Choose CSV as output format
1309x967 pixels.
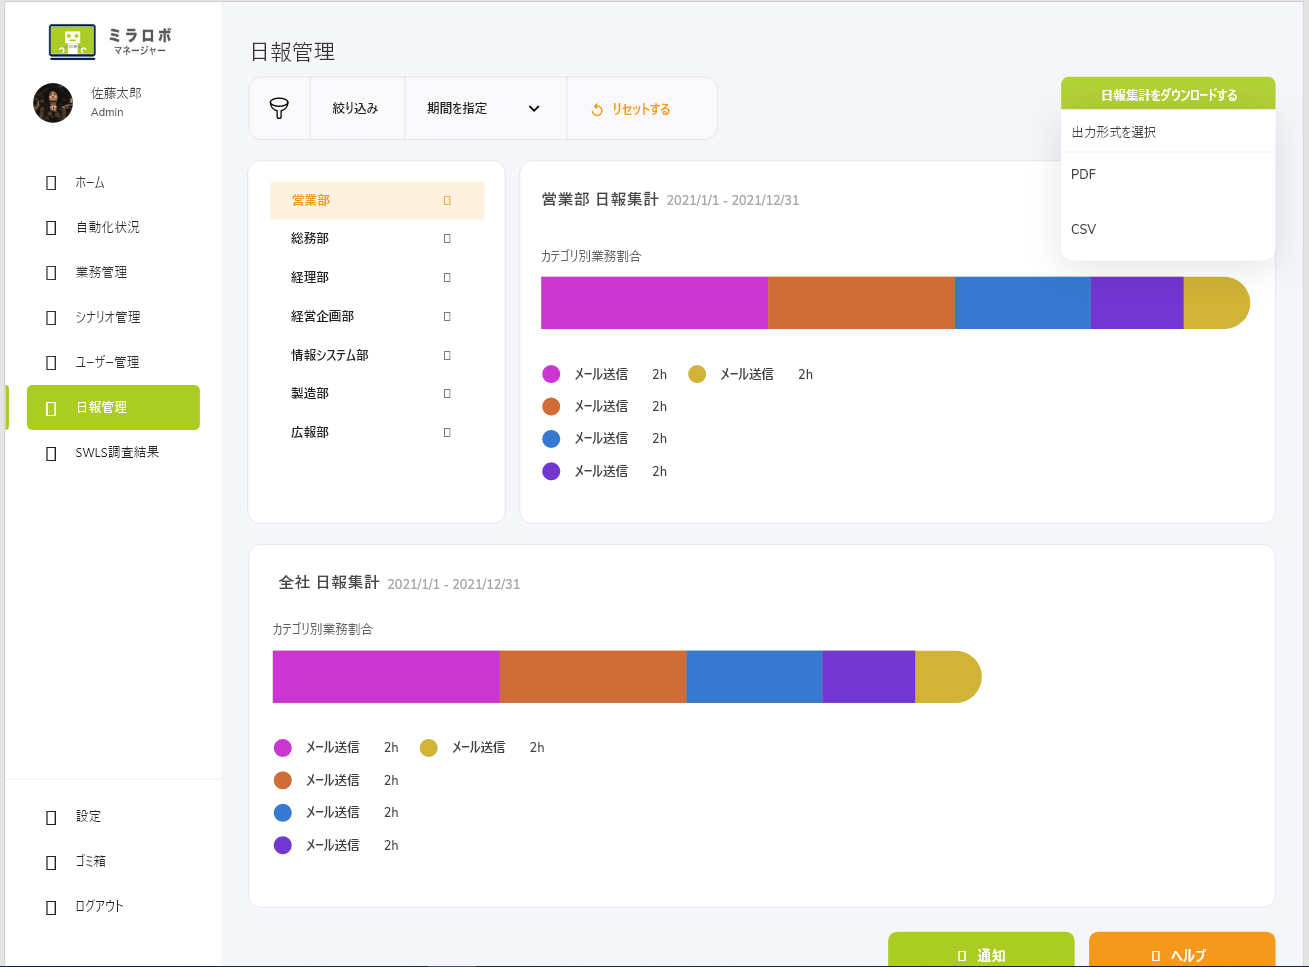pyautogui.click(x=1084, y=229)
